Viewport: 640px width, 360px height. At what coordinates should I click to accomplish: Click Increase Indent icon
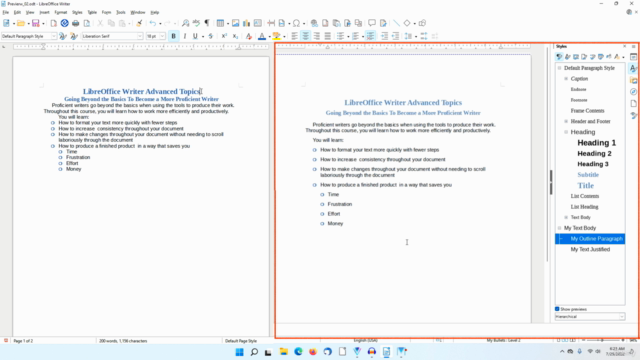pos(384,36)
